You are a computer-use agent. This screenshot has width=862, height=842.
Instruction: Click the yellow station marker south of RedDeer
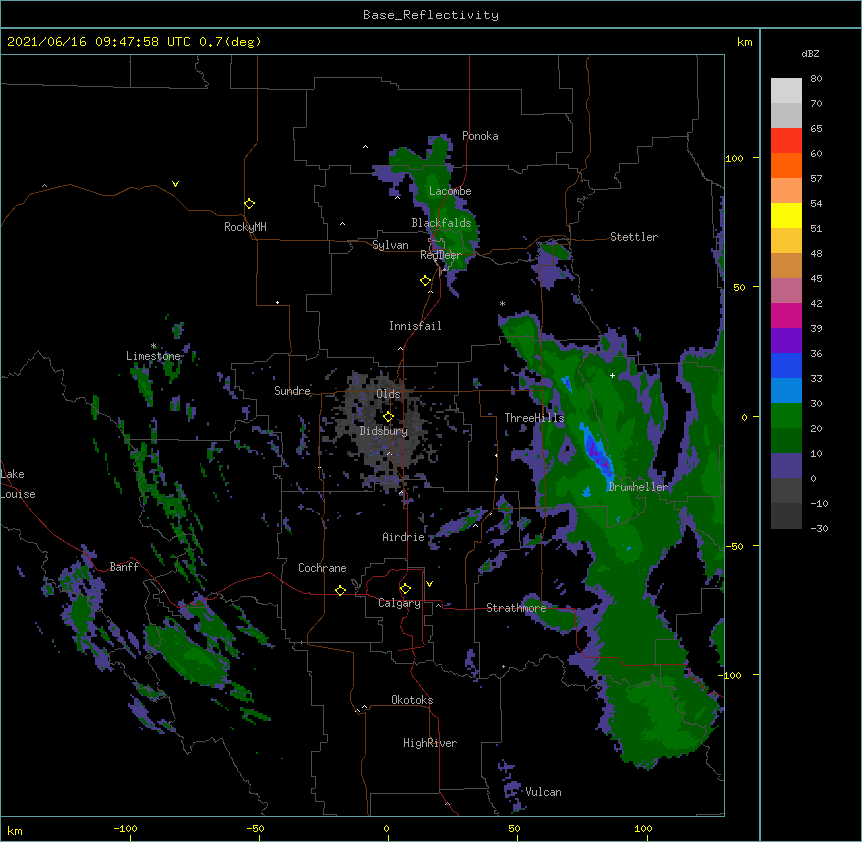click(x=425, y=281)
